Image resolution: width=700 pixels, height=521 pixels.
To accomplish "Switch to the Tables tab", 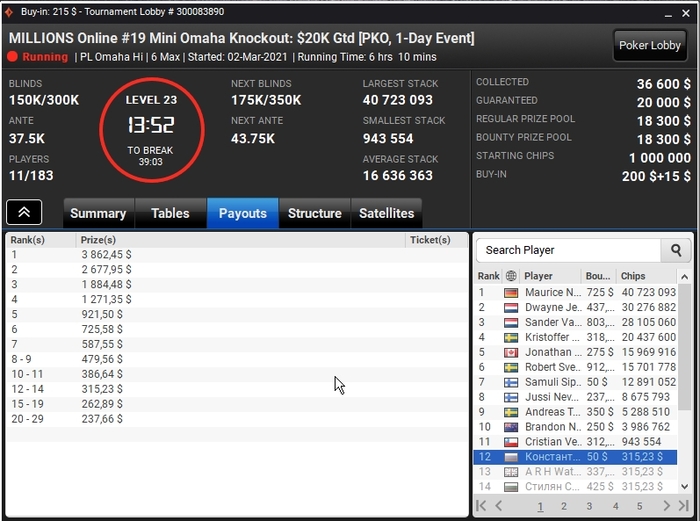I will pos(170,213).
